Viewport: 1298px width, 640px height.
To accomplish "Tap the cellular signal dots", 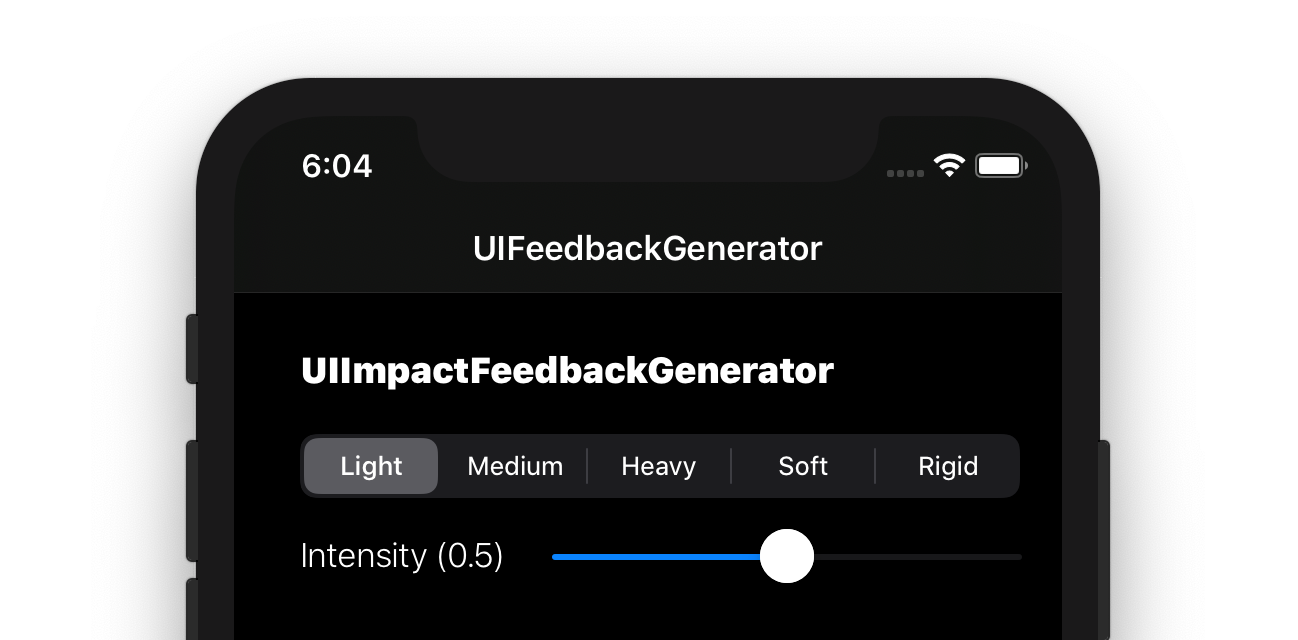I will (x=905, y=173).
